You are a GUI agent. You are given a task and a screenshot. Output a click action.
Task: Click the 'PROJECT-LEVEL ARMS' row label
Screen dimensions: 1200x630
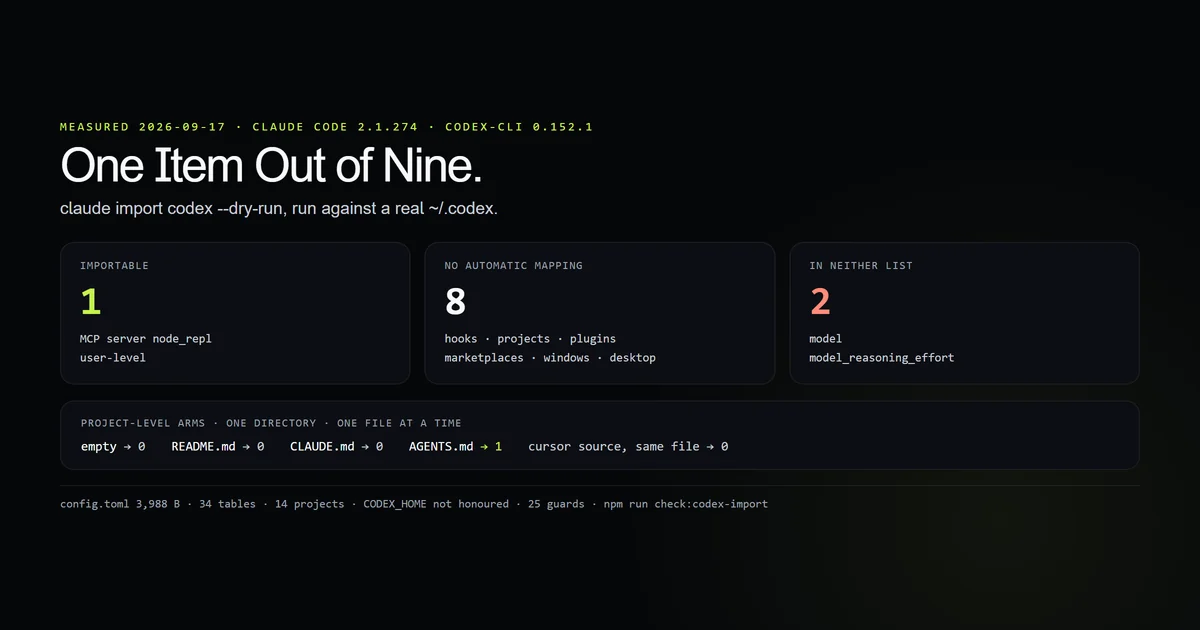click(271, 424)
